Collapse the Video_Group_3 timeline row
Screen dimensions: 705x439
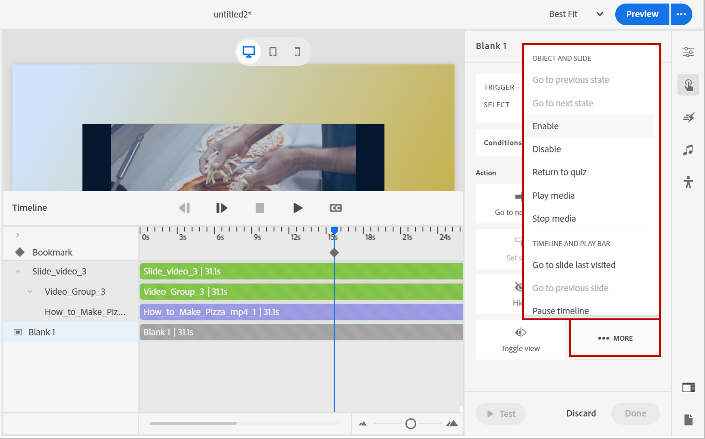point(30,292)
